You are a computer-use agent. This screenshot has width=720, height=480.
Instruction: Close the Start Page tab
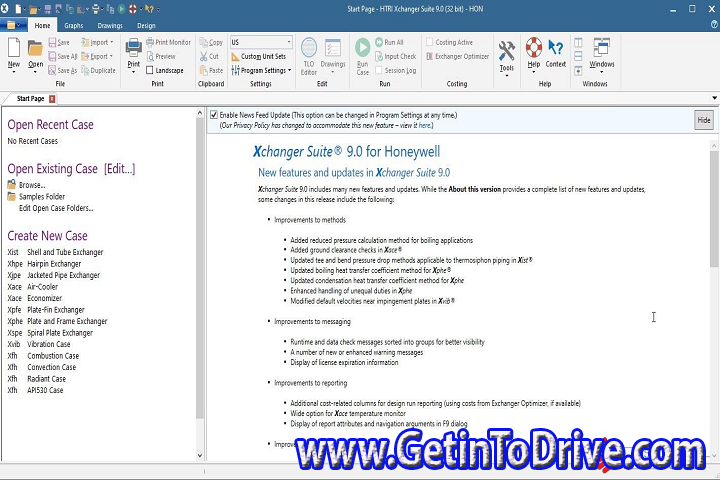52,99
